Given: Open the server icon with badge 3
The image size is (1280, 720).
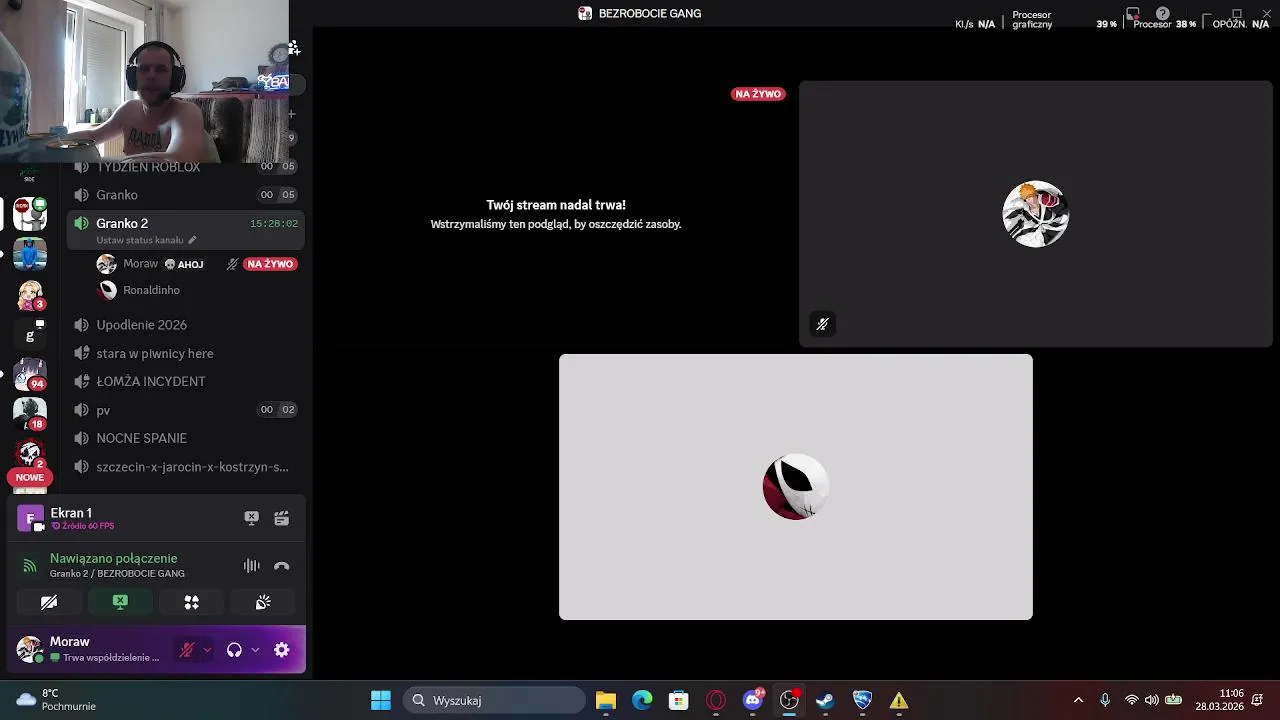Looking at the screenshot, I should coord(30,296).
